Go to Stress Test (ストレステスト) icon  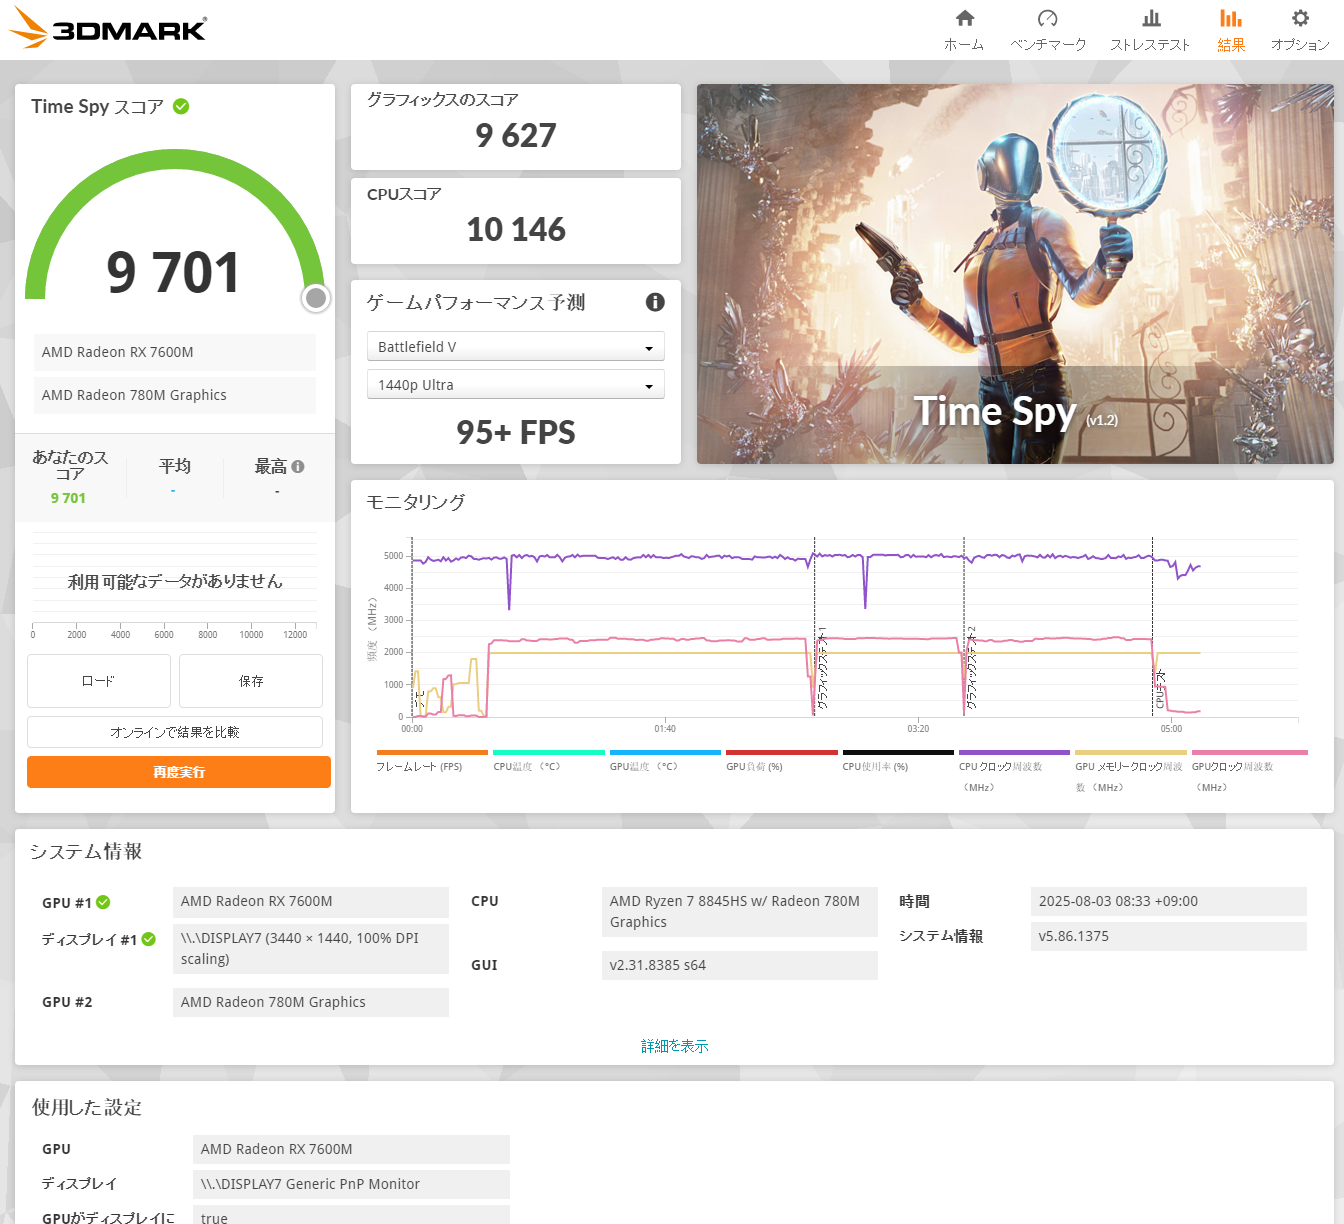(x=1150, y=19)
